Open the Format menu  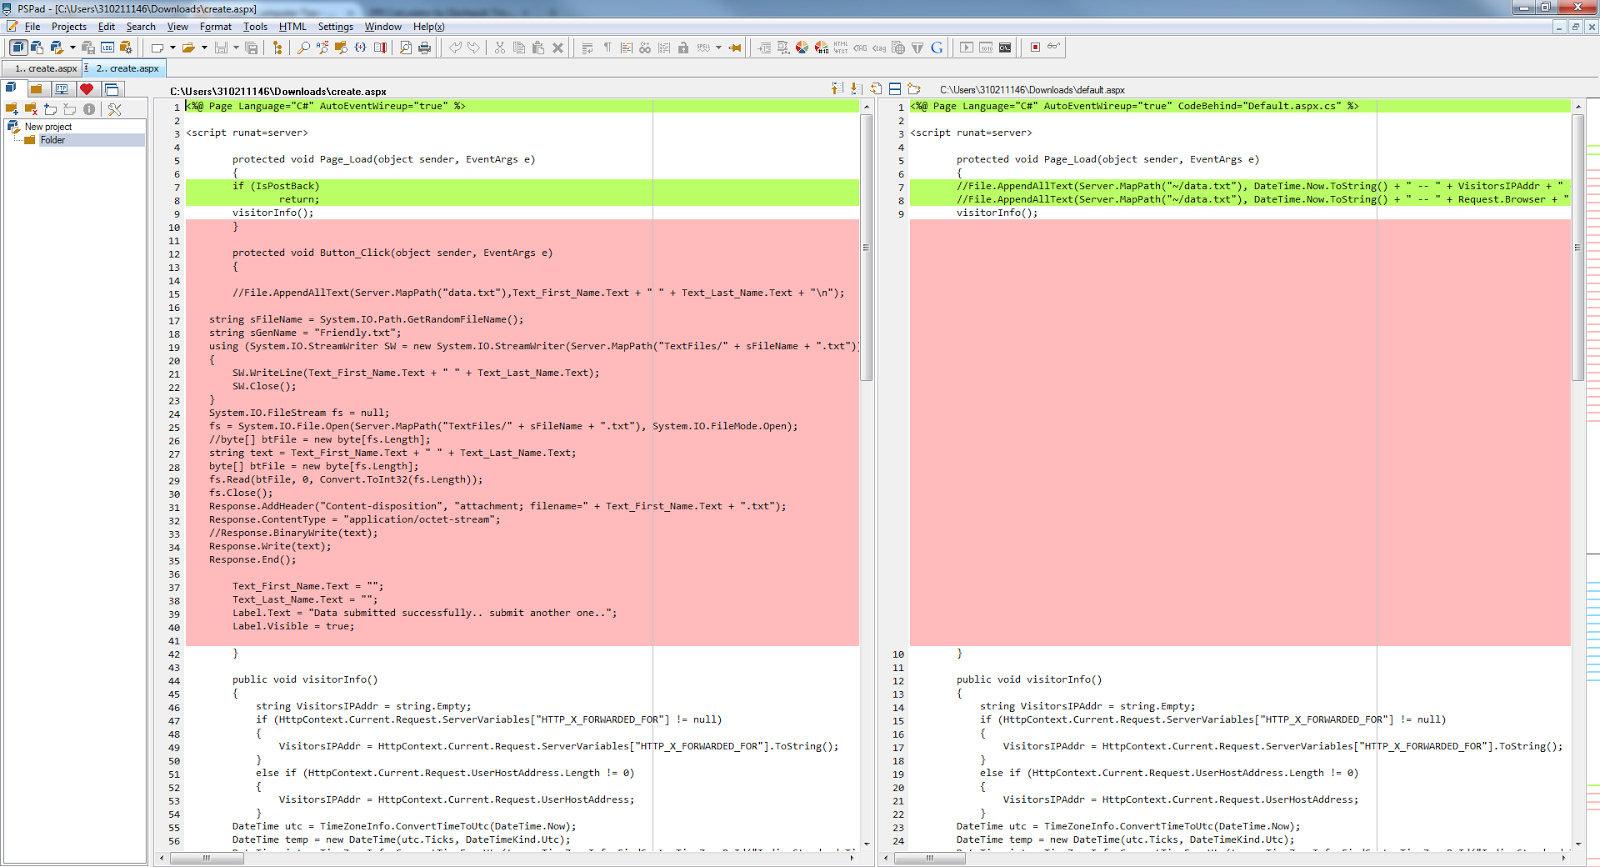click(215, 27)
